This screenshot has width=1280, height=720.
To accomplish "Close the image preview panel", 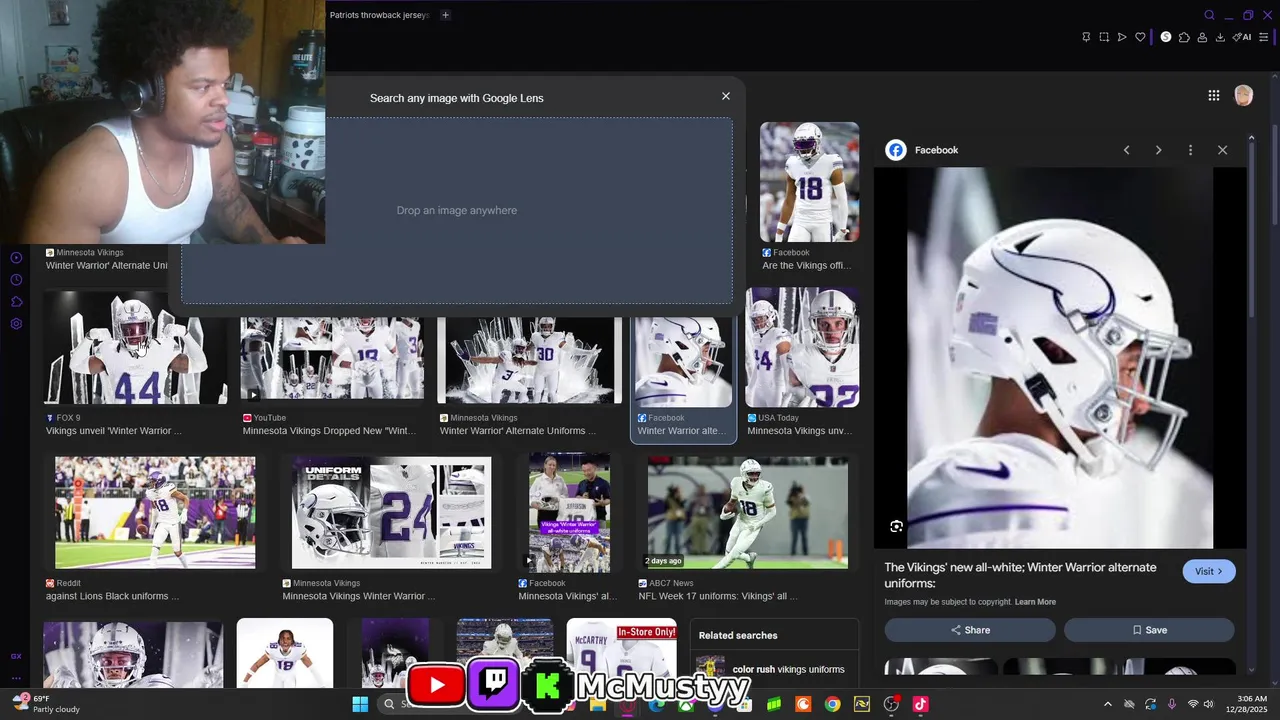I will point(1222,150).
